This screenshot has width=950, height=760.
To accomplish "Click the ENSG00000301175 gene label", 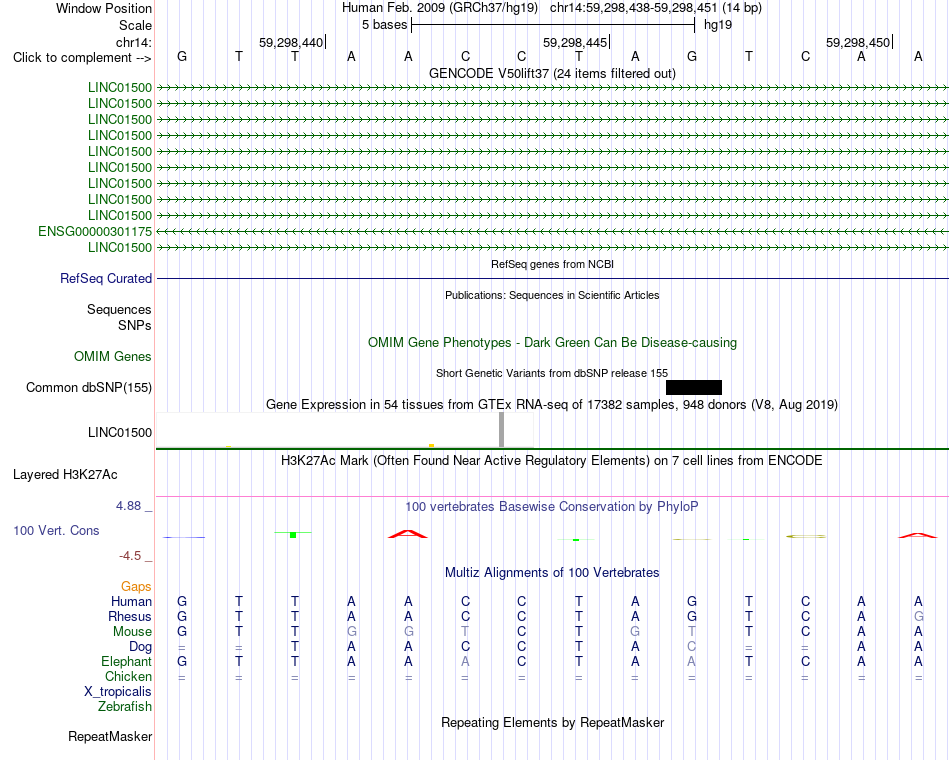I will (x=95, y=232).
